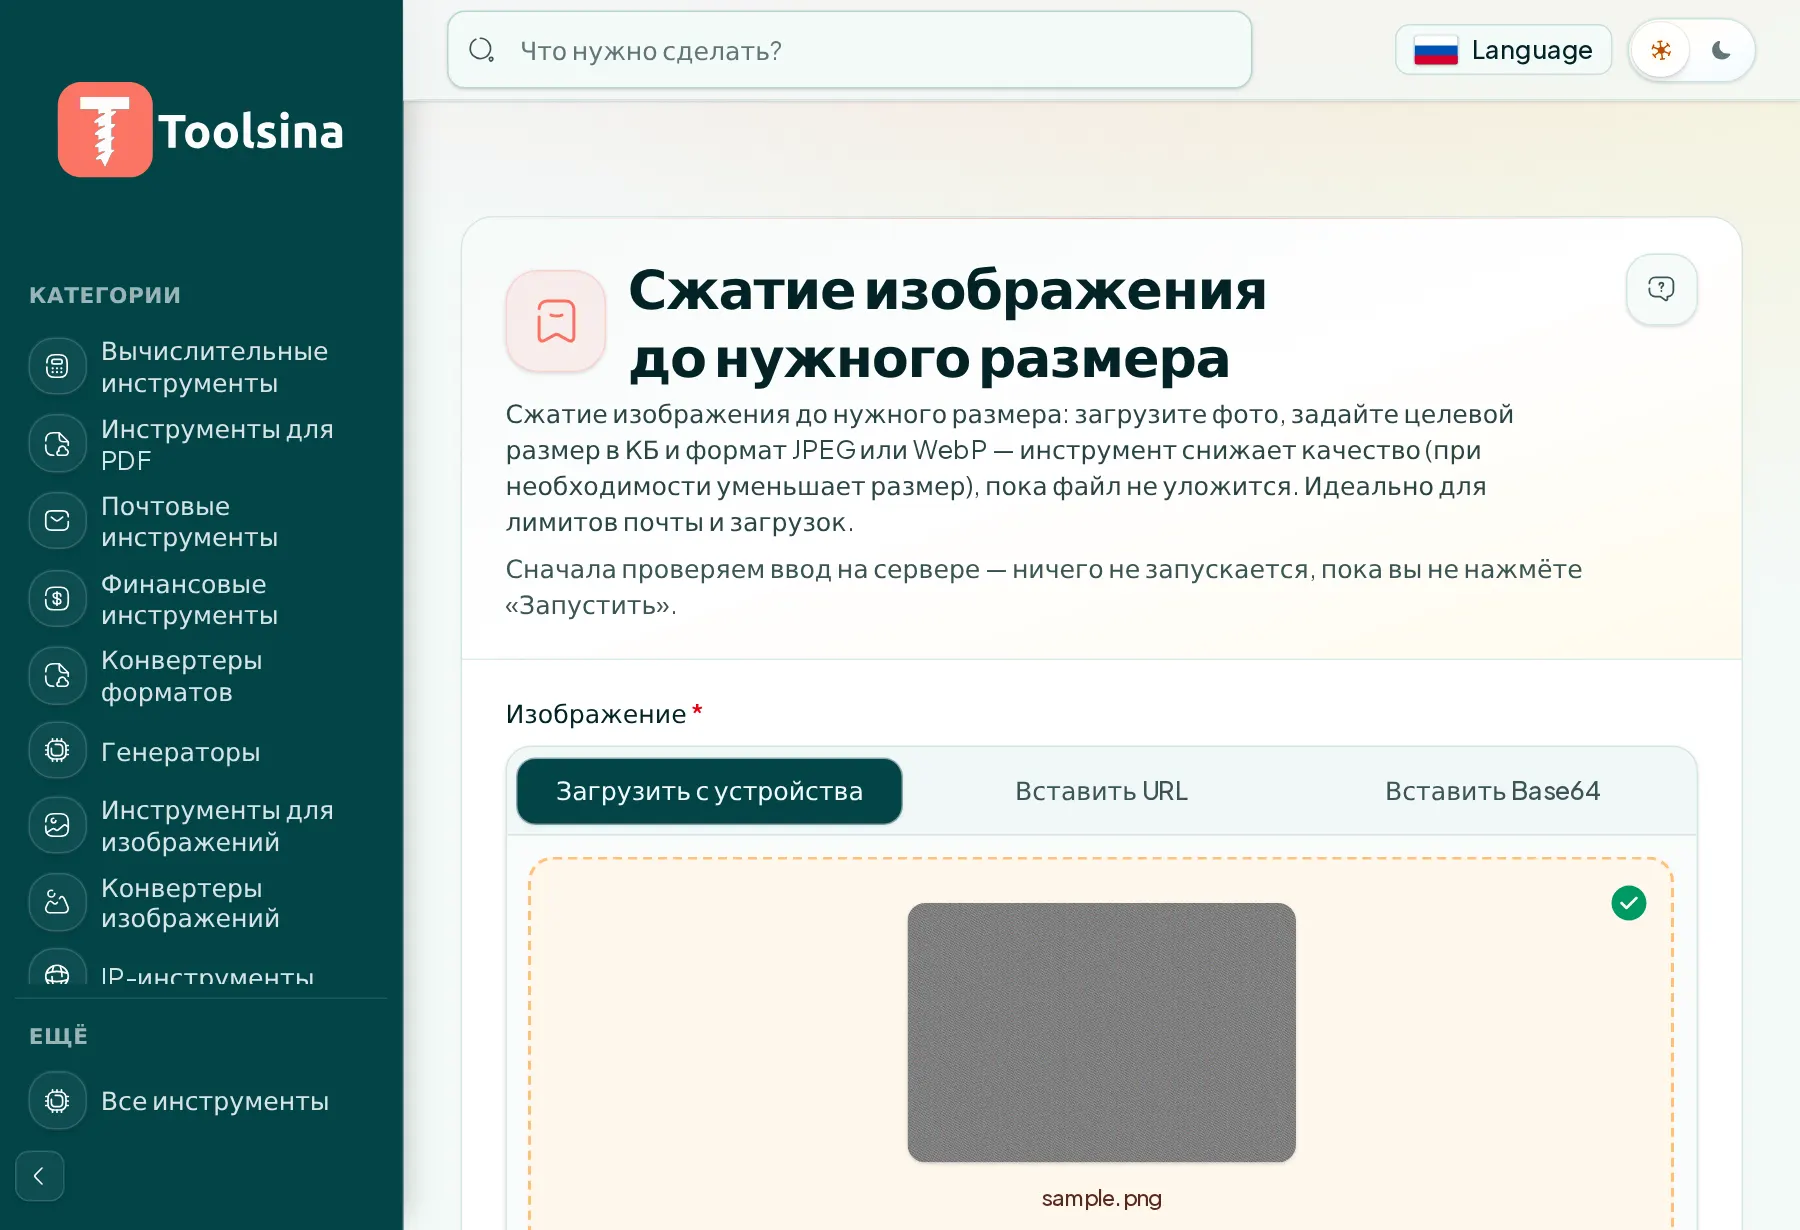Switch to light theme sun toggle
Viewport: 1800px width, 1230px height.
pos(1661,50)
